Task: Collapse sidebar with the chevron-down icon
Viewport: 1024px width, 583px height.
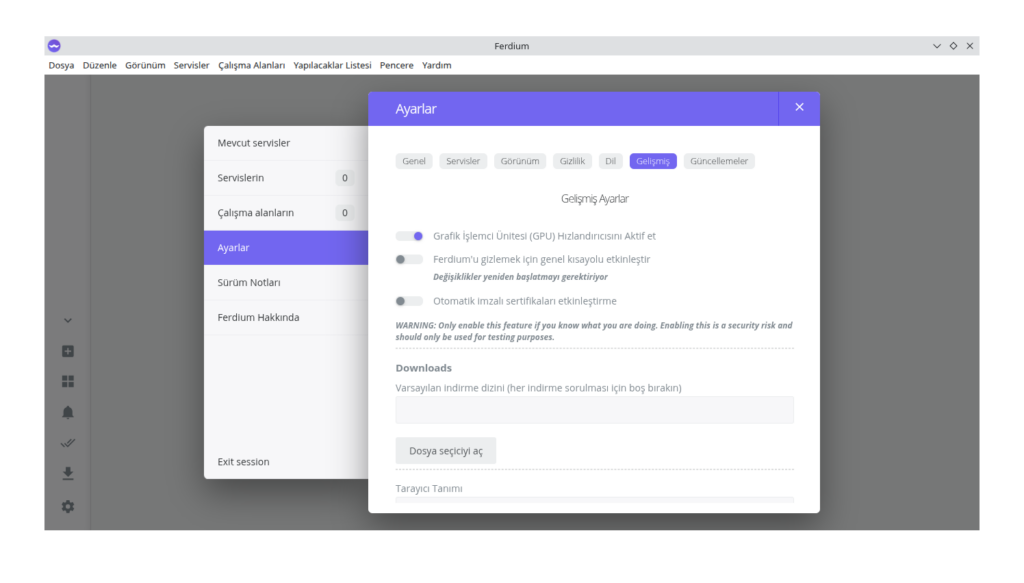Action: coord(68,321)
